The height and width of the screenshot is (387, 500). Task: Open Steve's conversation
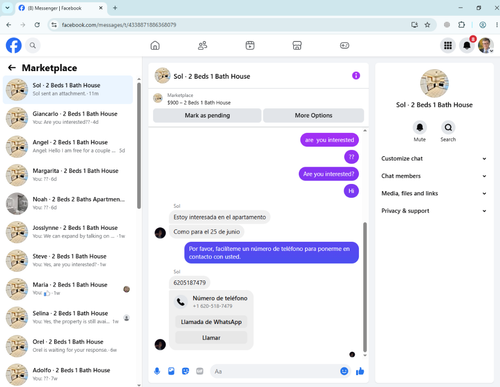pyautogui.click(x=68, y=260)
